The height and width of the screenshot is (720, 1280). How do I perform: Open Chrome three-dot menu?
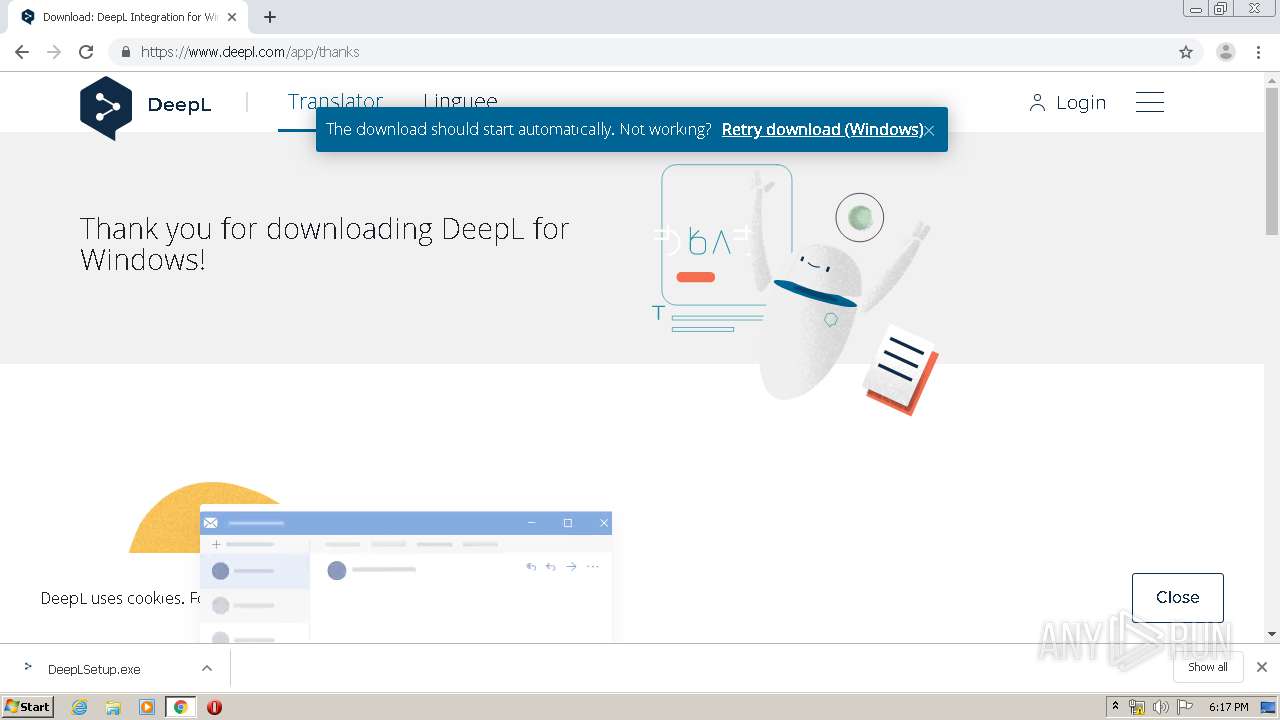pyautogui.click(x=1259, y=52)
